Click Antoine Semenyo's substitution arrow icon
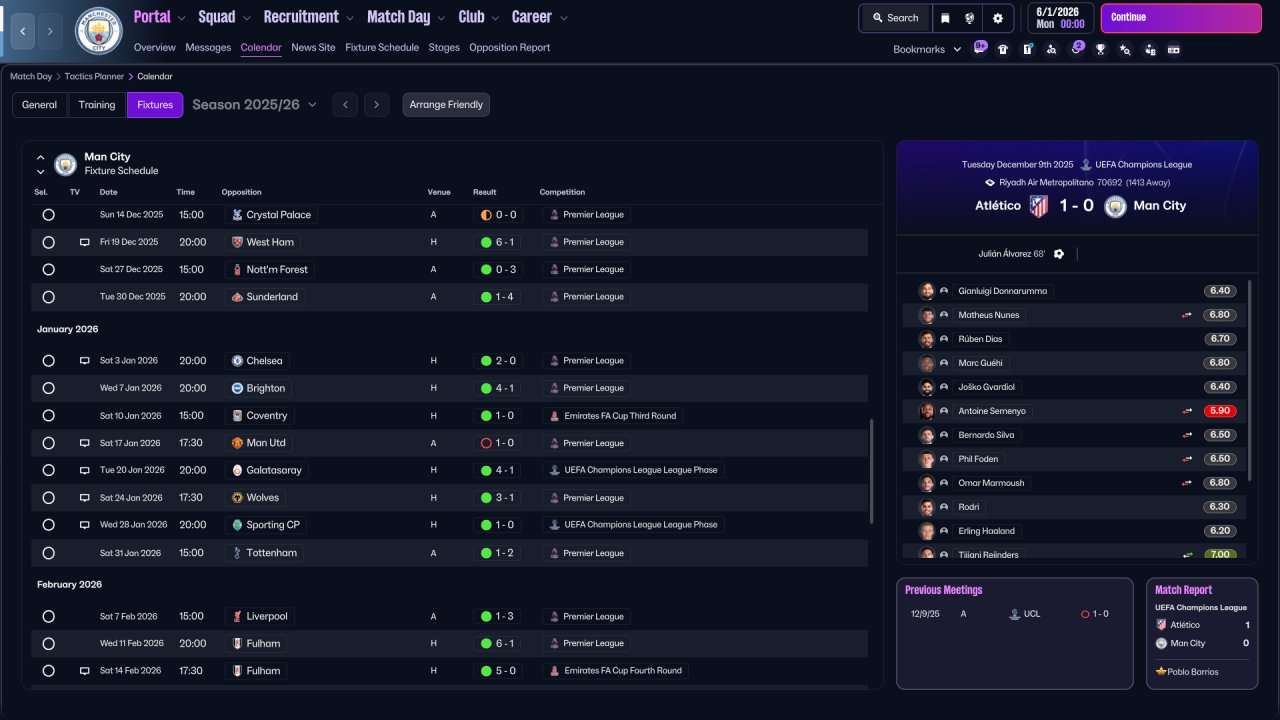 1187,411
